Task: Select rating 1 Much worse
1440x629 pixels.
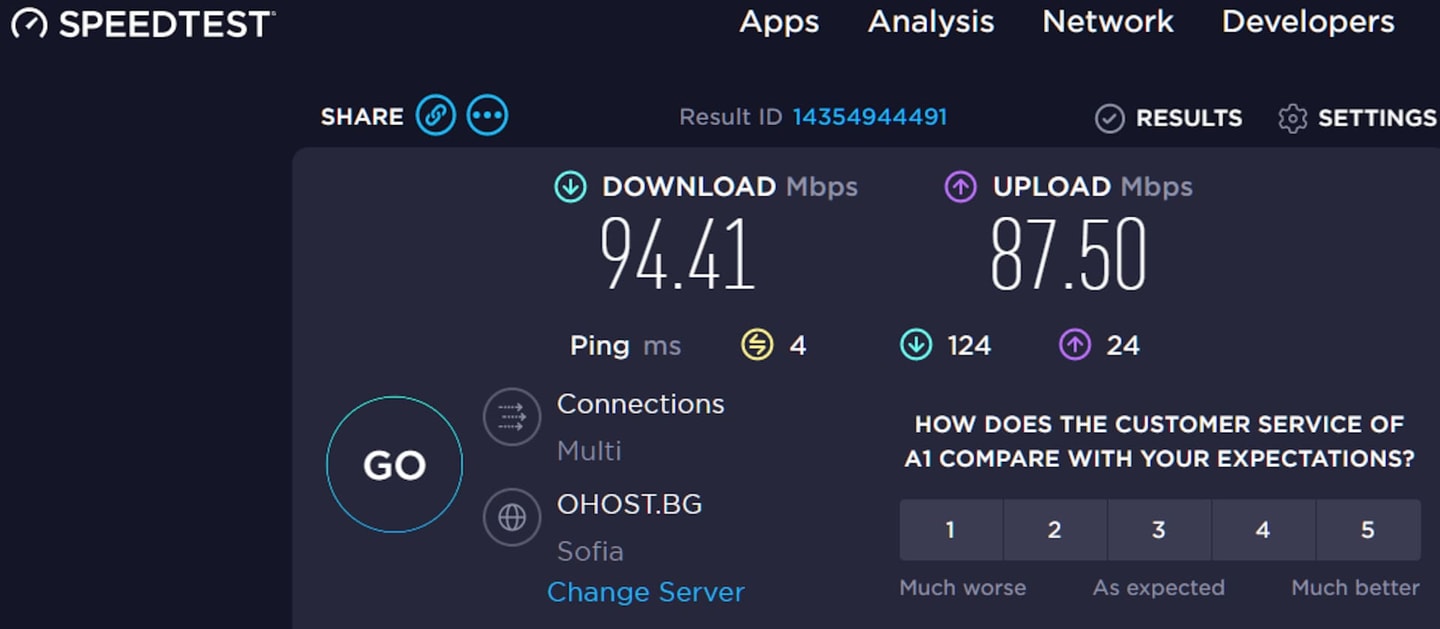Action: (x=951, y=530)
